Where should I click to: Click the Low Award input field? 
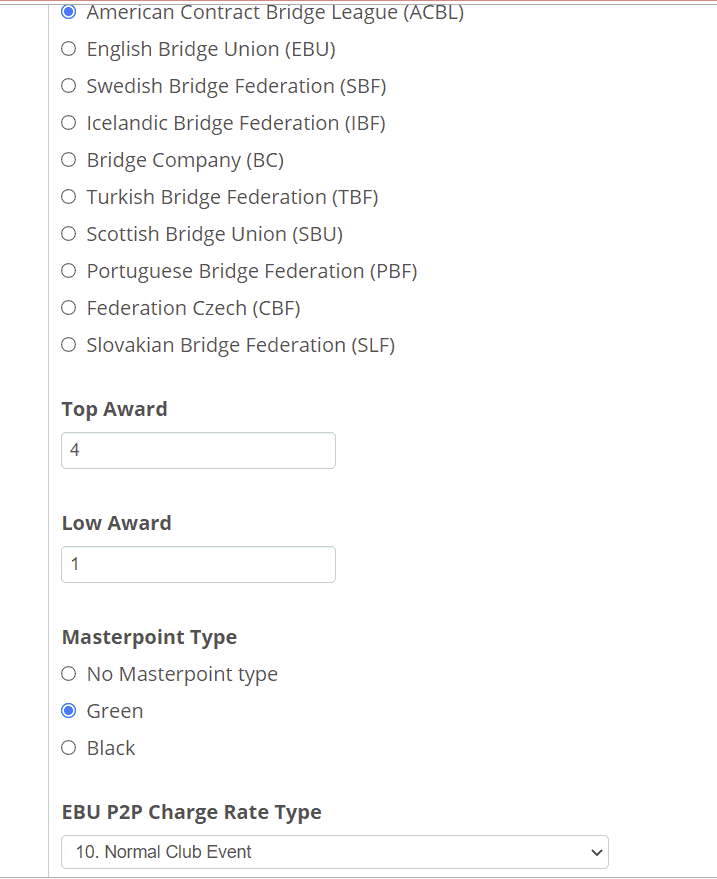coord(198,565)
